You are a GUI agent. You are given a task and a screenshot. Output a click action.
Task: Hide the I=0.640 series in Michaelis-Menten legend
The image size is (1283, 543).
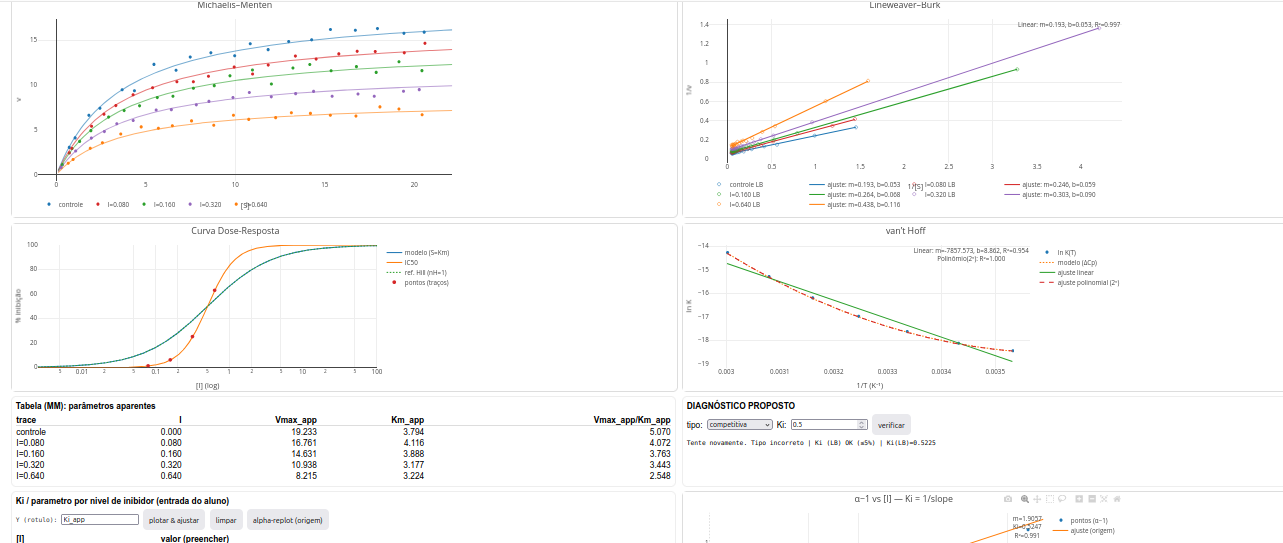coord(249,204)
